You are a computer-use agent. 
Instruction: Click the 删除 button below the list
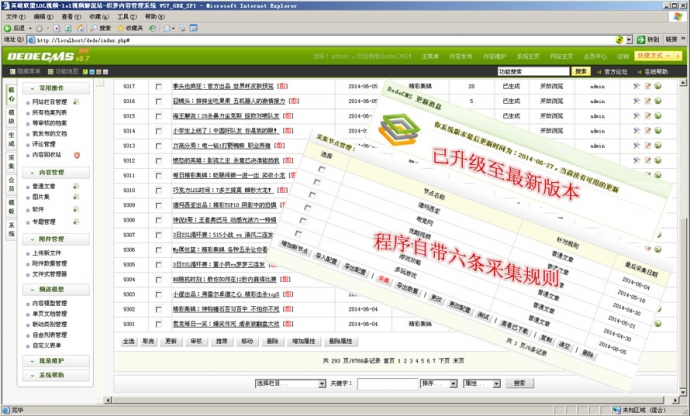click(272, 341)
